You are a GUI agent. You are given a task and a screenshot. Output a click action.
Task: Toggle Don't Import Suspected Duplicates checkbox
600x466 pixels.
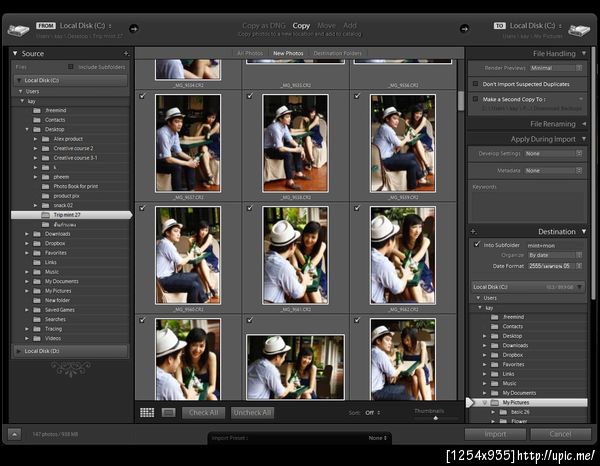tap(476, 84)
